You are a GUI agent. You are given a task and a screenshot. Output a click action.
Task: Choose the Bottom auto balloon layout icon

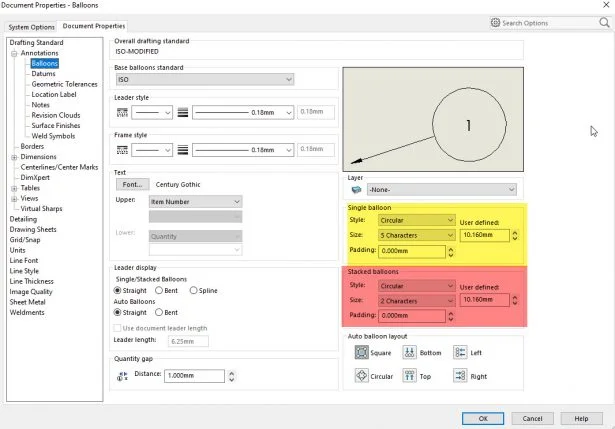click(410, 352)
